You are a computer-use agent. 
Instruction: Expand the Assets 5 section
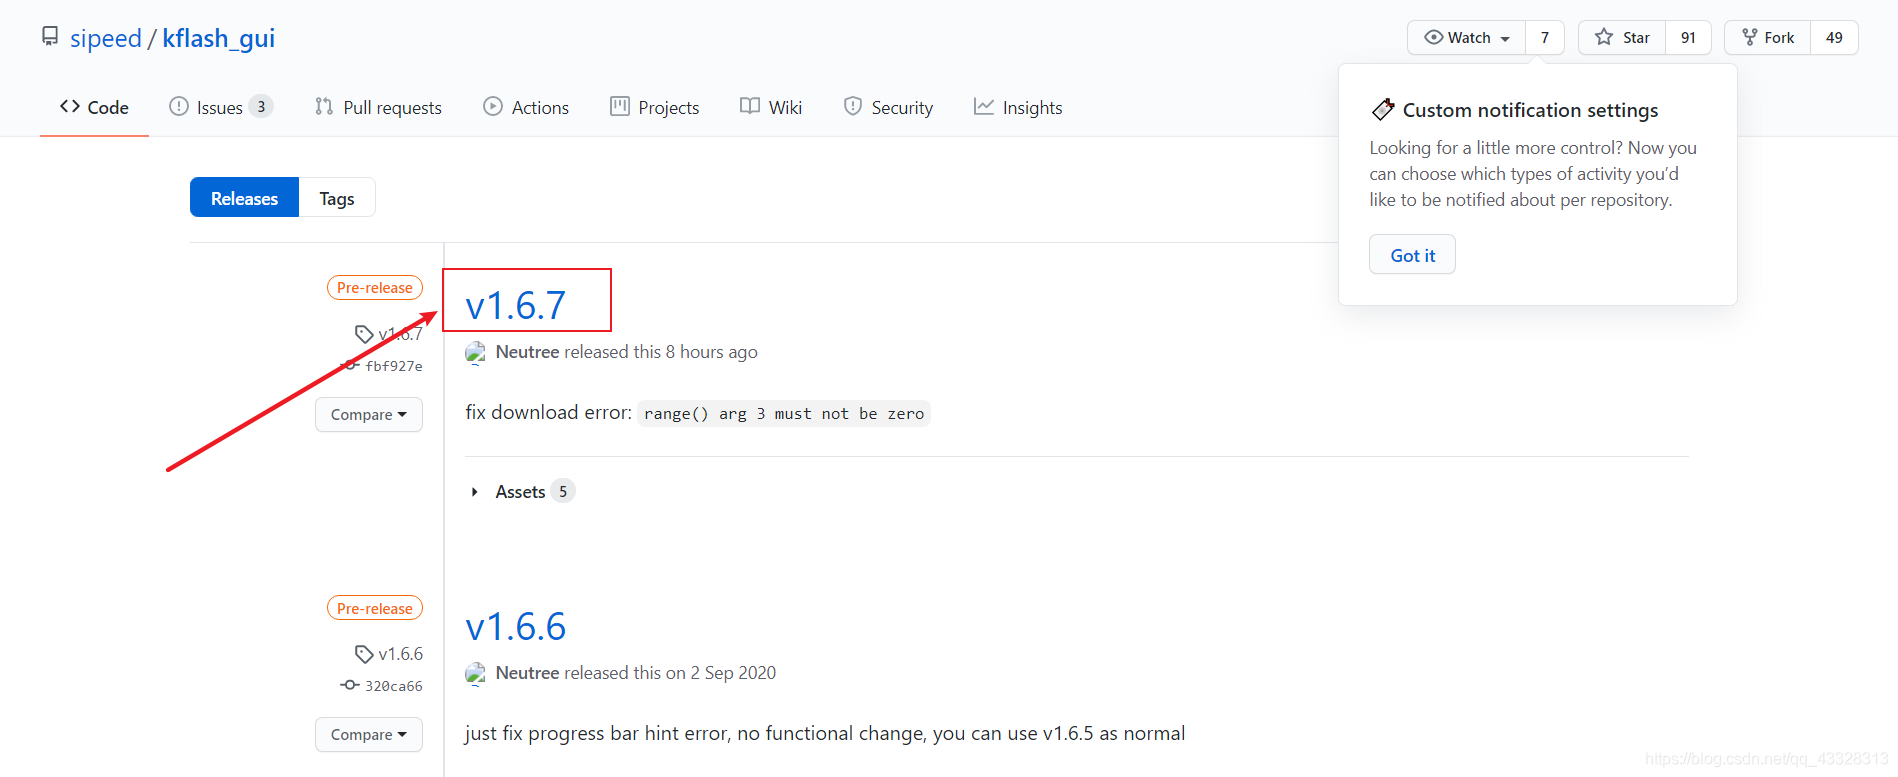click(520, 491)
